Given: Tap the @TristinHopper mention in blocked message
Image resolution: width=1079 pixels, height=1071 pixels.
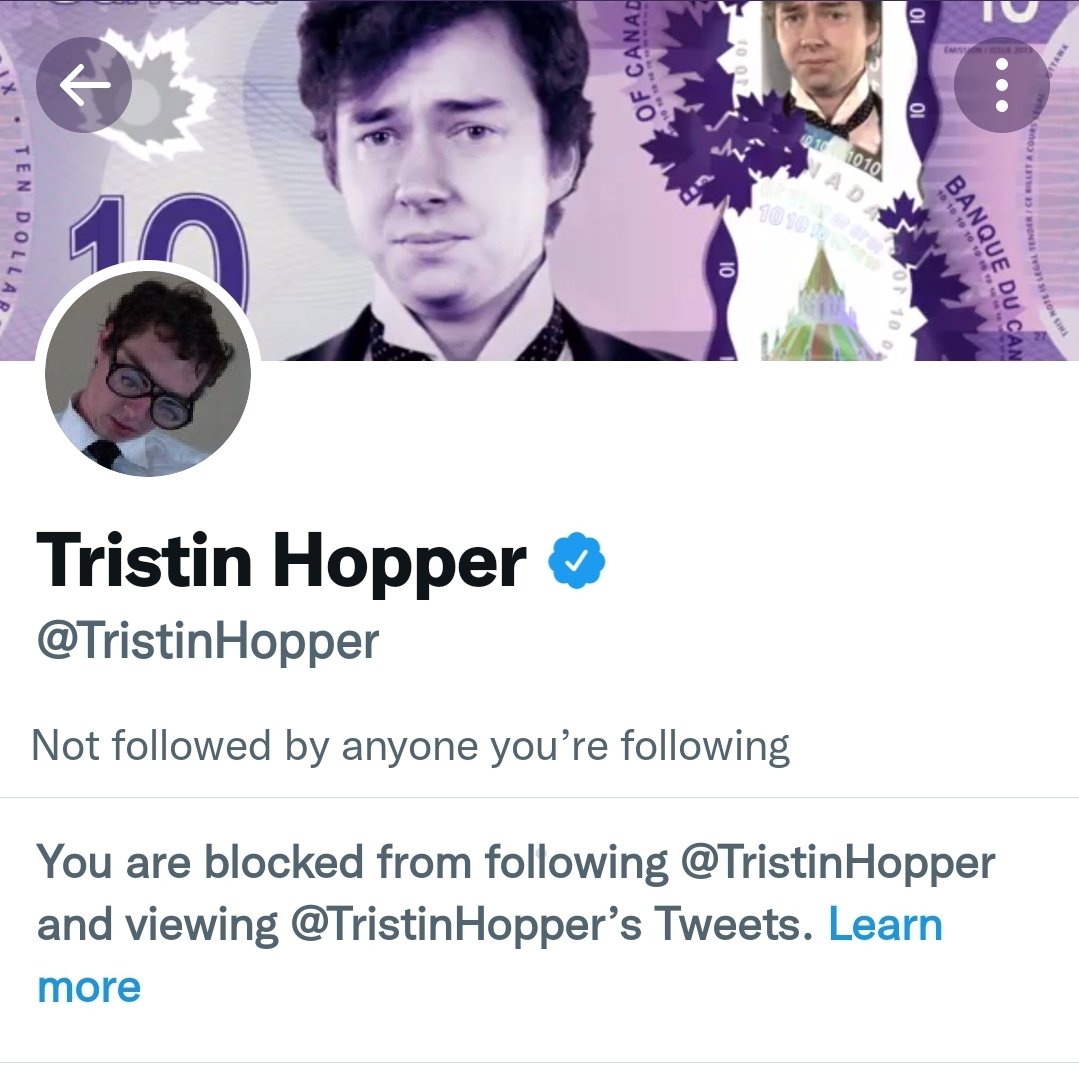Looking at the screenshot, I should point(837,862).
